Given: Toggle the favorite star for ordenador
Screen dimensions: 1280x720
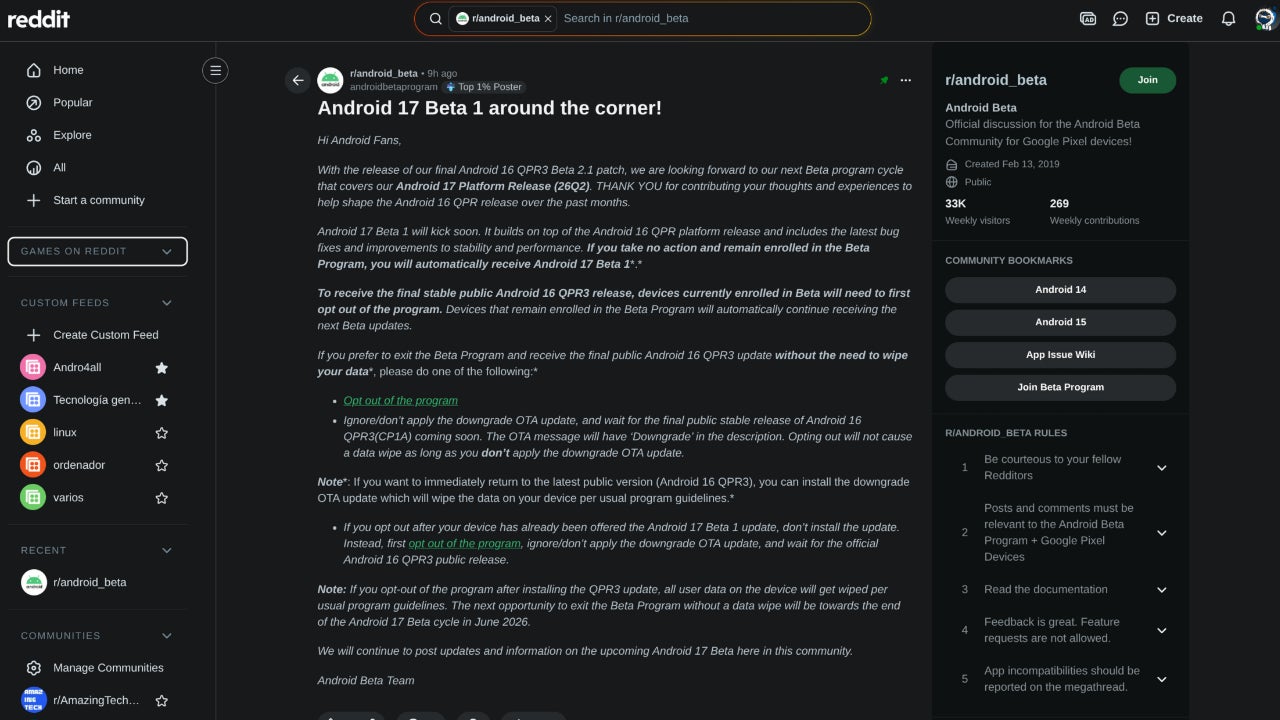Looking at the screenshot, I should click(x=161, y=464).
